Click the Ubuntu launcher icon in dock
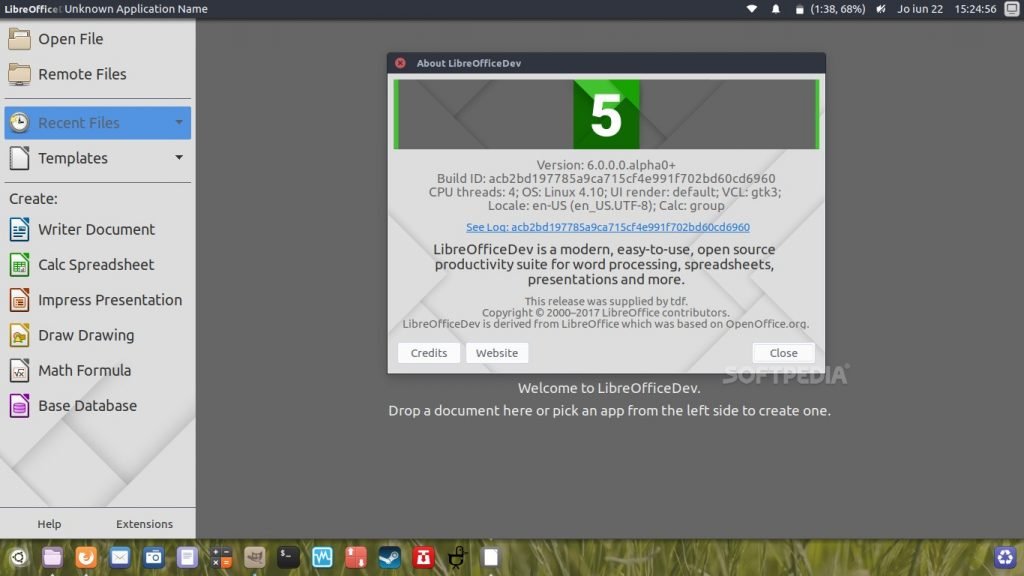The image size is (1024, 576). pyautogui.click(x=18, y=557)
